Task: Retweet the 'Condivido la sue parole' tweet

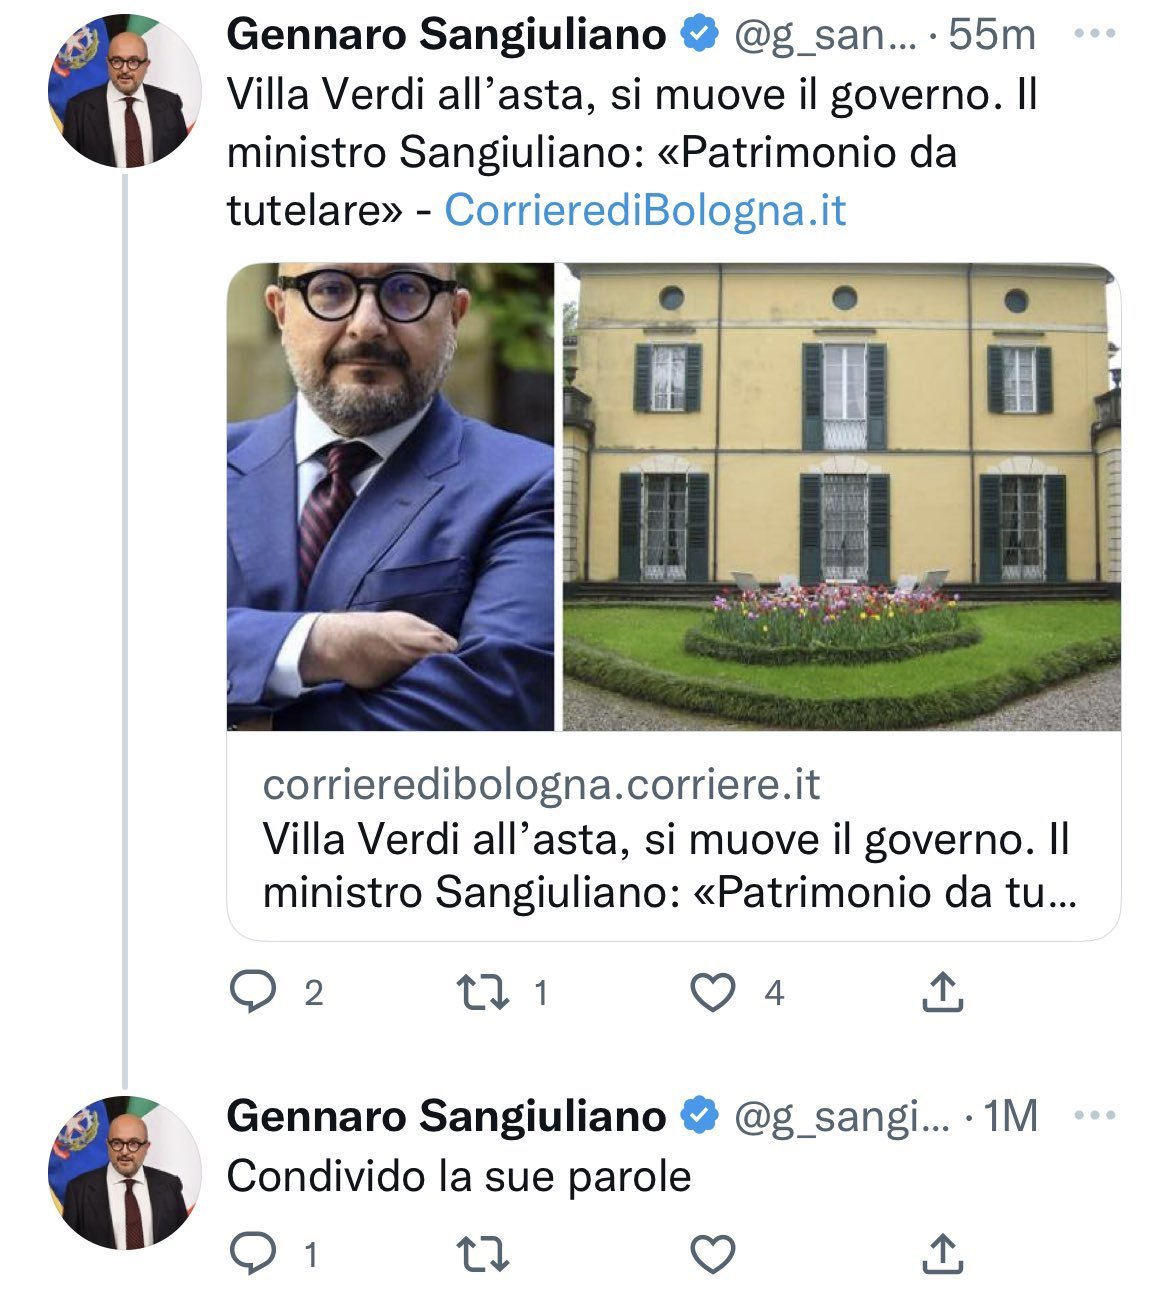Action: [x=481, y=1254]
